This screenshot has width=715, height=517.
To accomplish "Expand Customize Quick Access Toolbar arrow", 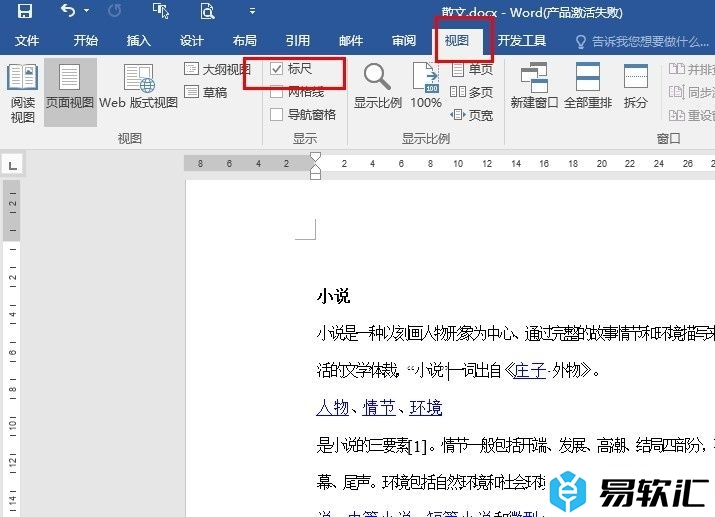I will [252, 10].
